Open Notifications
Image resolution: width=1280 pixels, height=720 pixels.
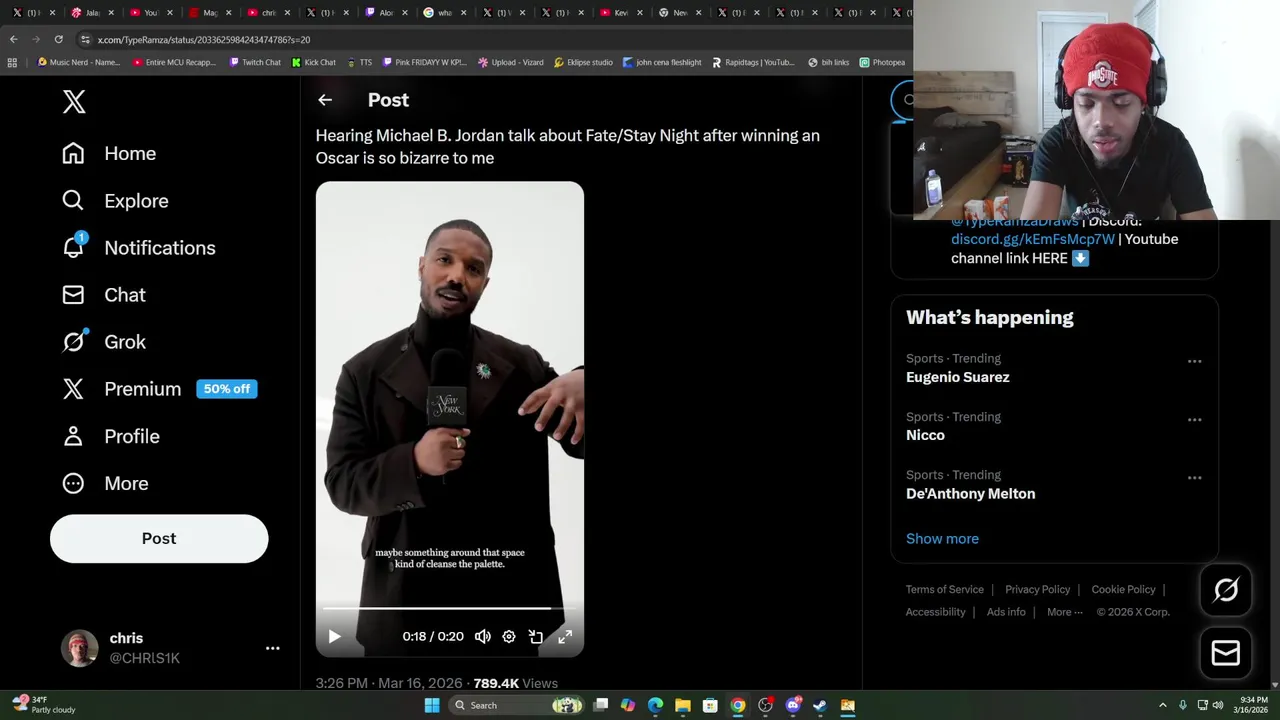[x=139, y=247]
